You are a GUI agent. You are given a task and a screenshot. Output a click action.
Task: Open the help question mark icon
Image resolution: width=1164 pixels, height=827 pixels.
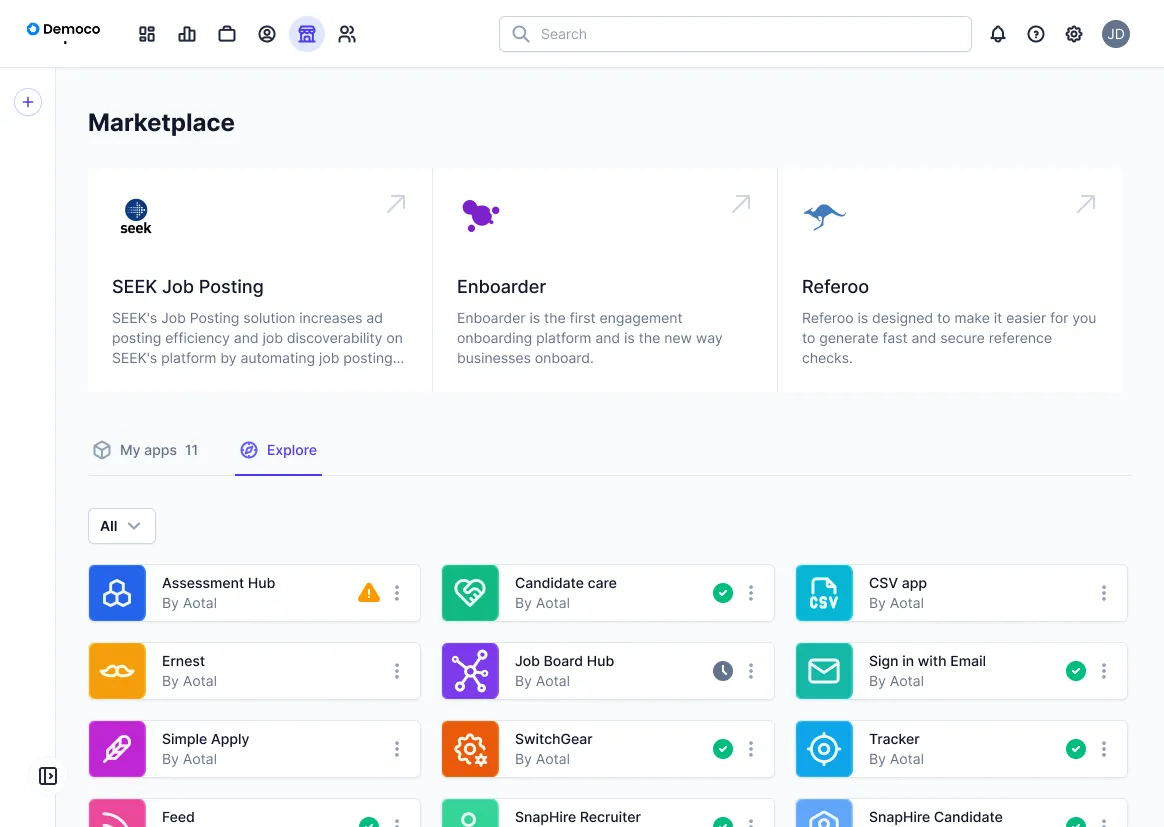click(x=1036, y=34)
